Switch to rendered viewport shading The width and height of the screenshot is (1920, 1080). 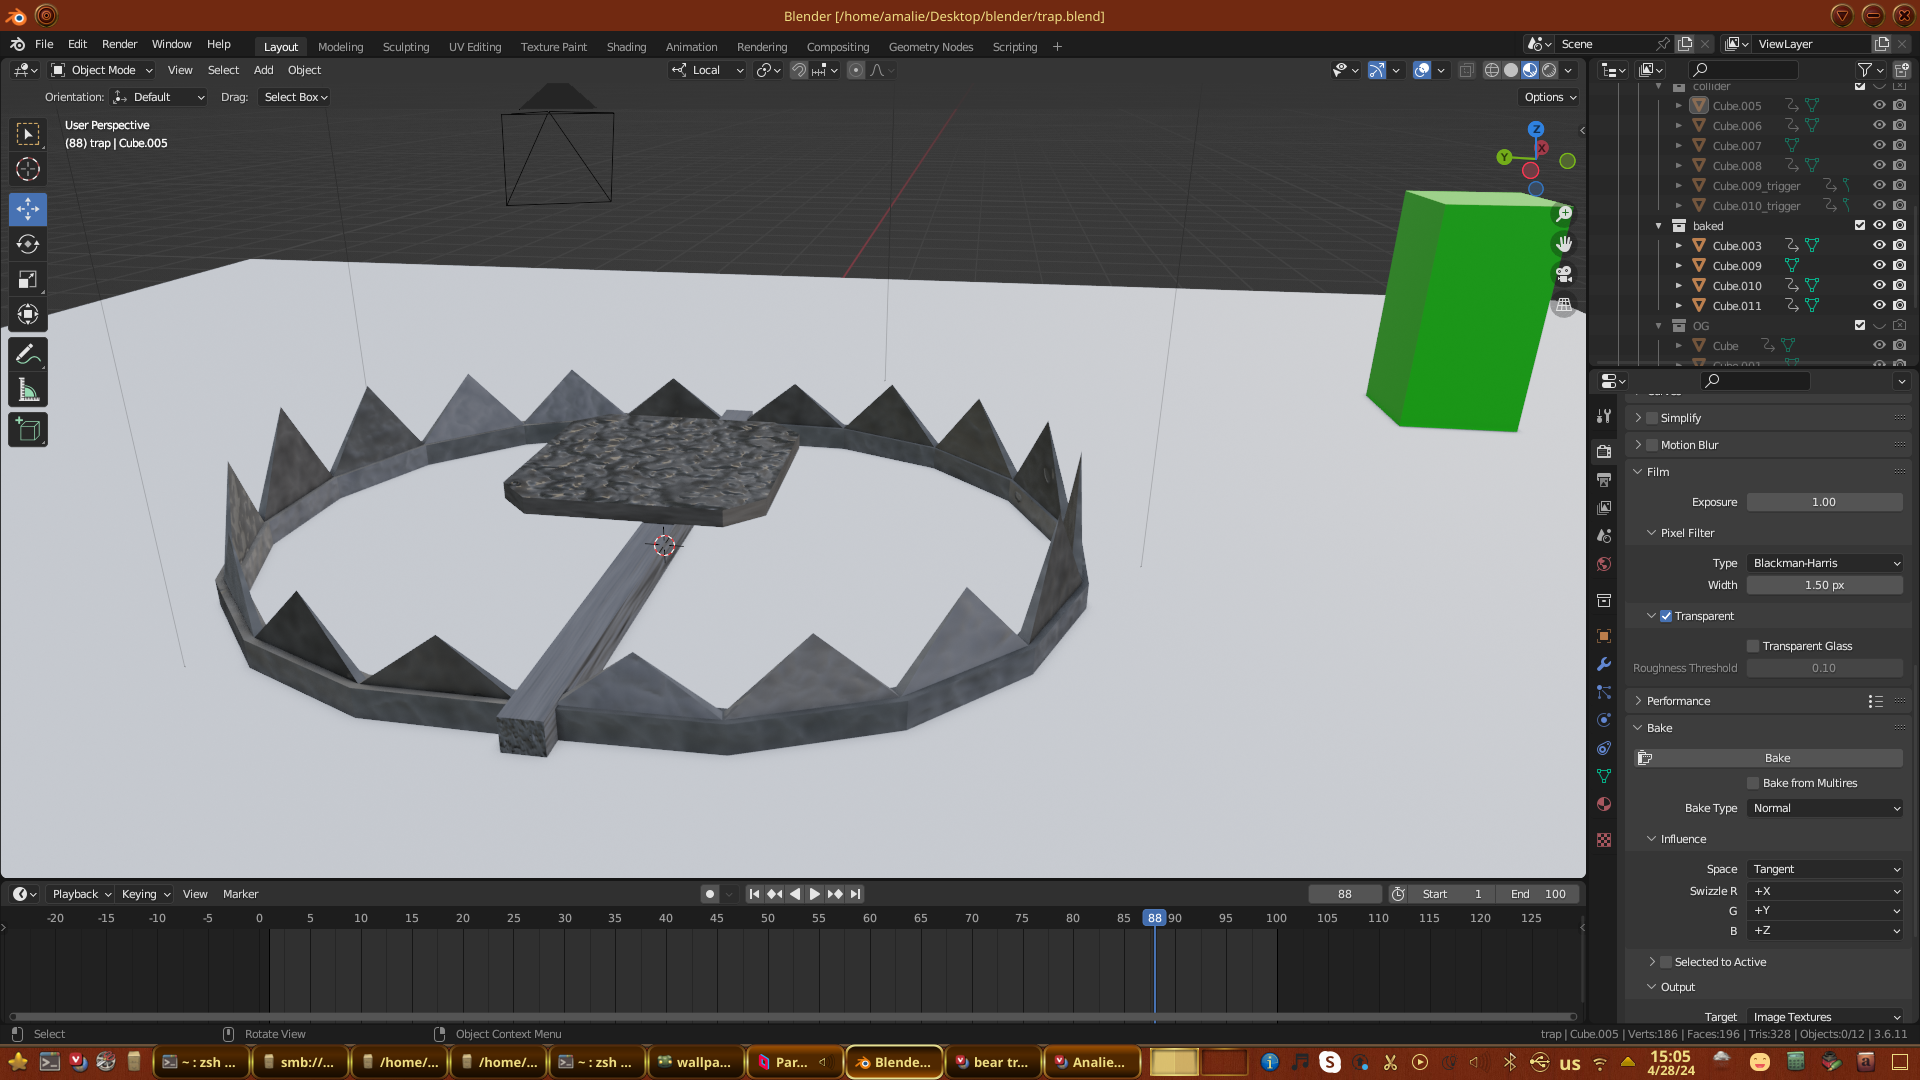1549,70
